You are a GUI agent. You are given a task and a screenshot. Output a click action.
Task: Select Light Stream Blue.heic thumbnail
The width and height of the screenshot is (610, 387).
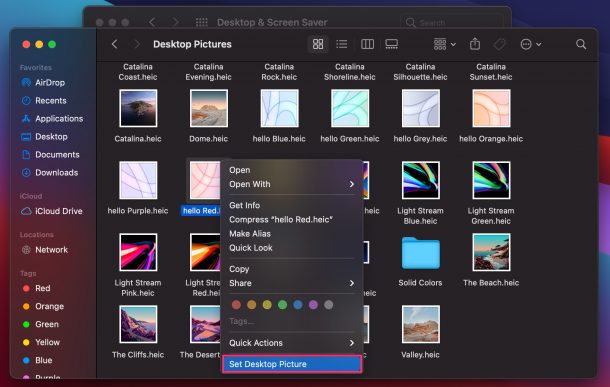pyautogui.click(x=421, y=180)
